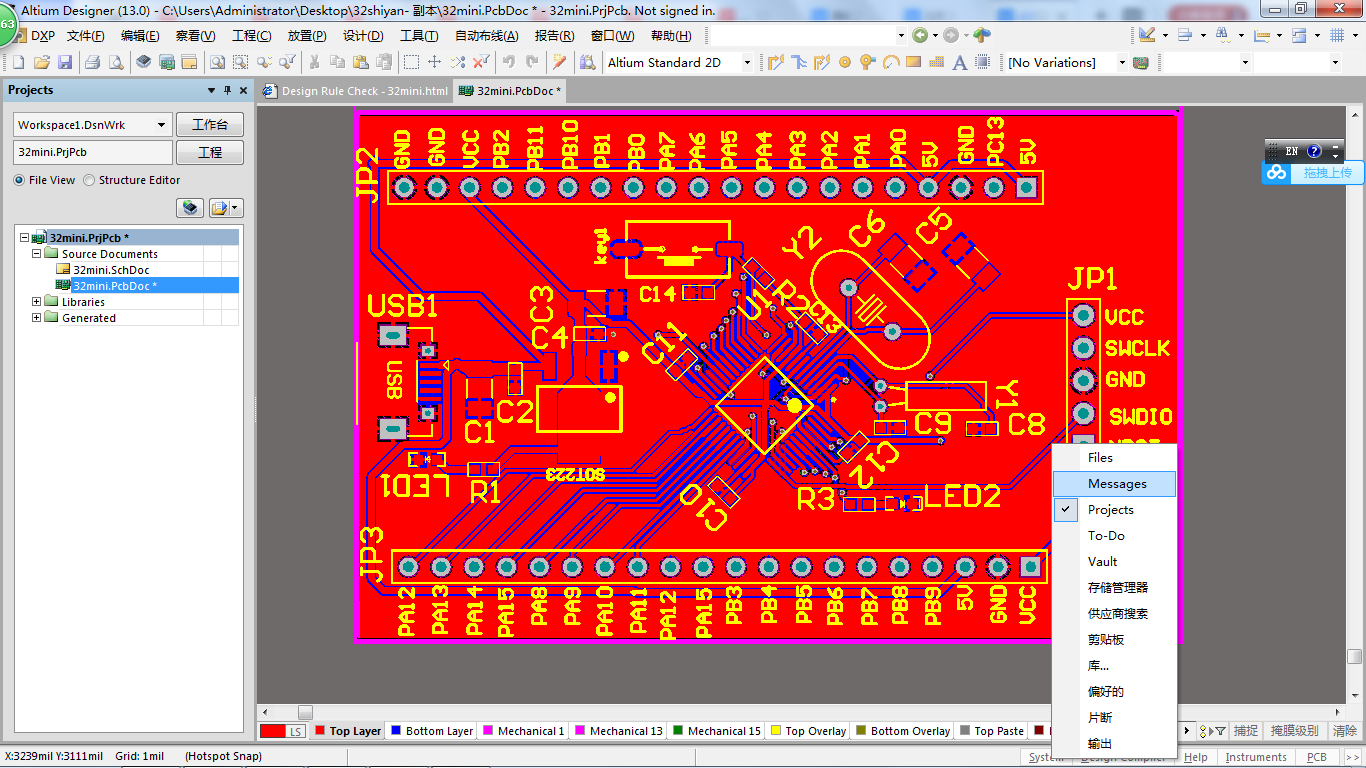The image size is (1366, 768).
Task: Click the Save icon in the toolbar
Action: click(x=65, y=61)
